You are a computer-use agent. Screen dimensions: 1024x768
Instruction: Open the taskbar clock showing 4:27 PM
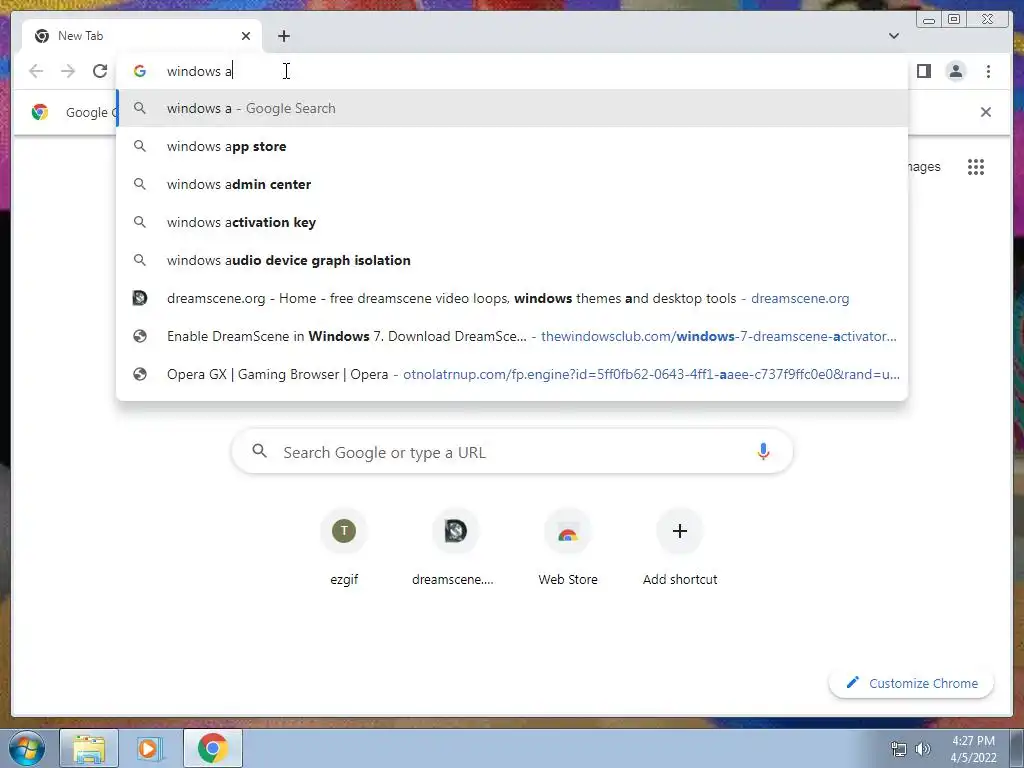coord(973,749)
